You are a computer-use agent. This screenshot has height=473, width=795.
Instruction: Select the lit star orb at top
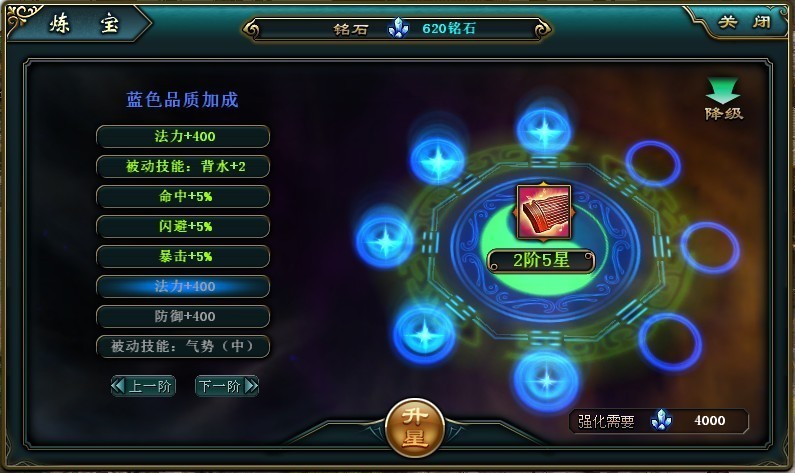pos(544,129)
